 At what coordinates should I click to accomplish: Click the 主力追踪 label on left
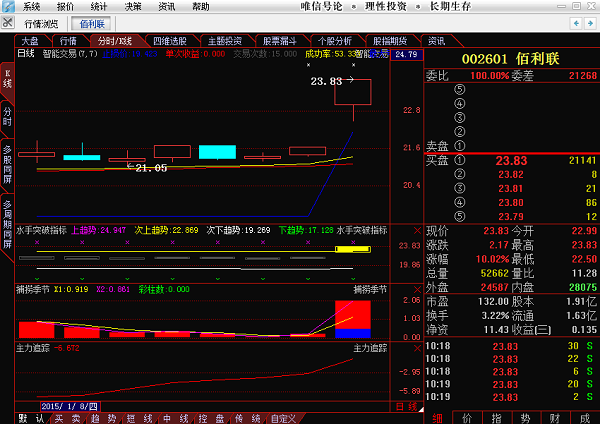33,348
